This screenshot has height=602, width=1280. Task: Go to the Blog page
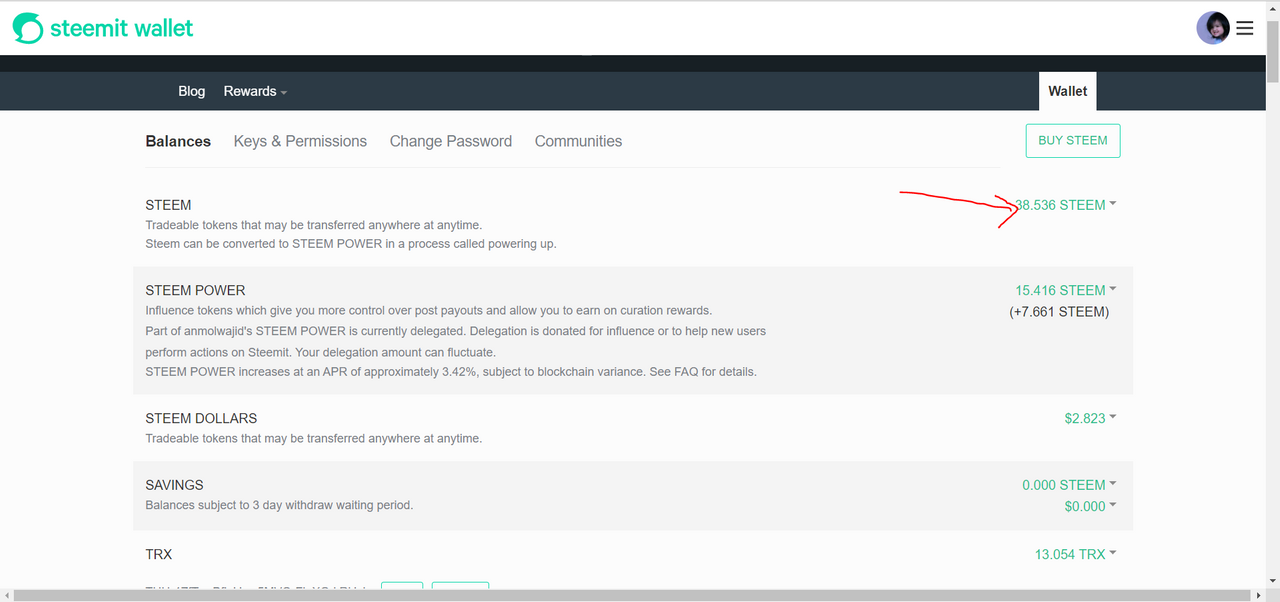point(191,91)
